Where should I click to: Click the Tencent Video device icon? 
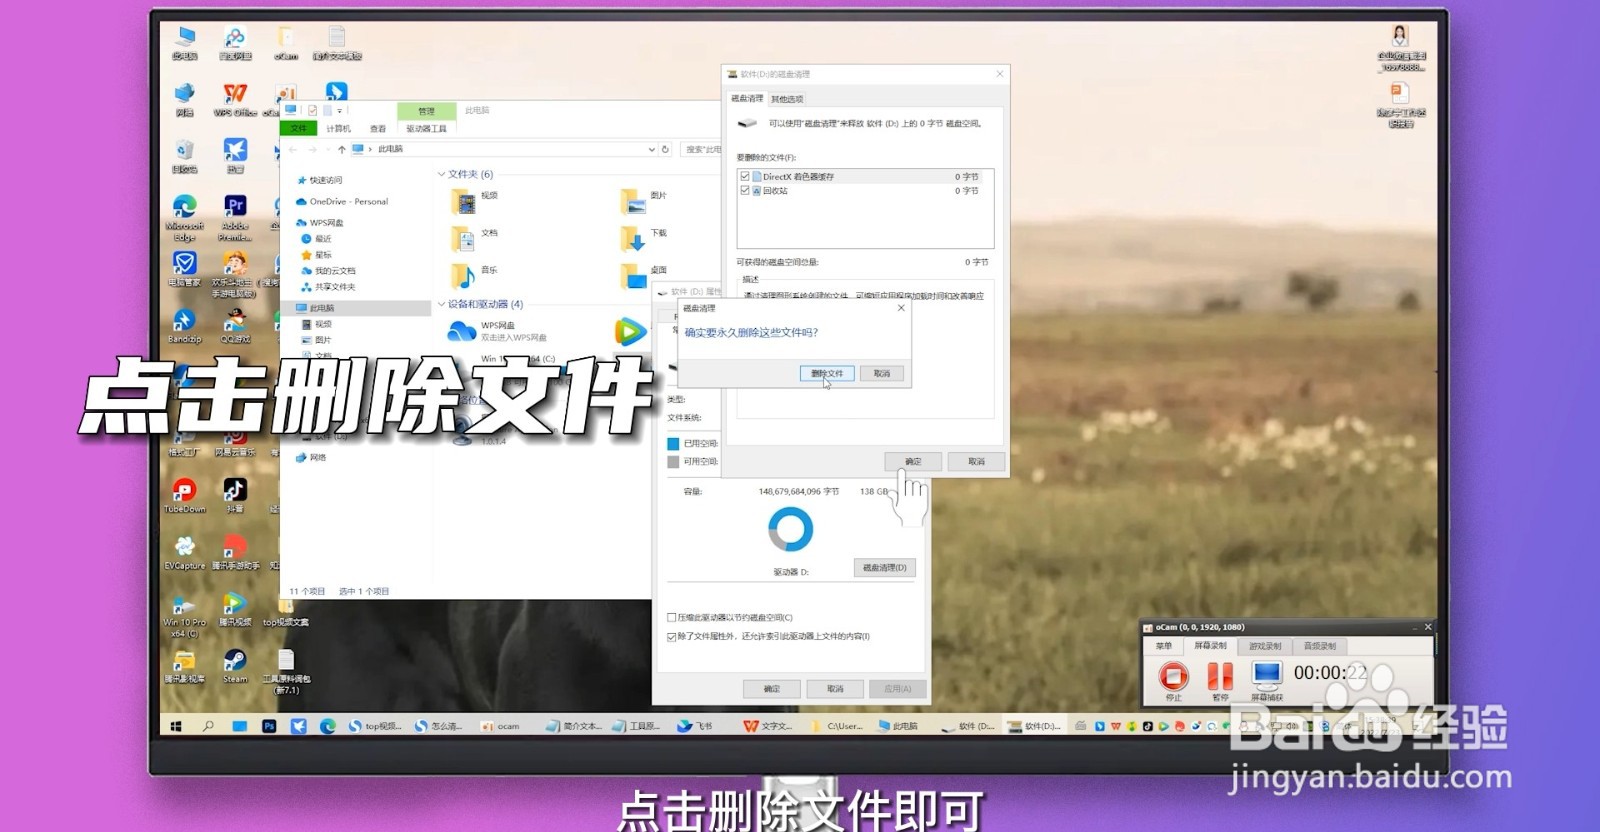click(630, 331)
